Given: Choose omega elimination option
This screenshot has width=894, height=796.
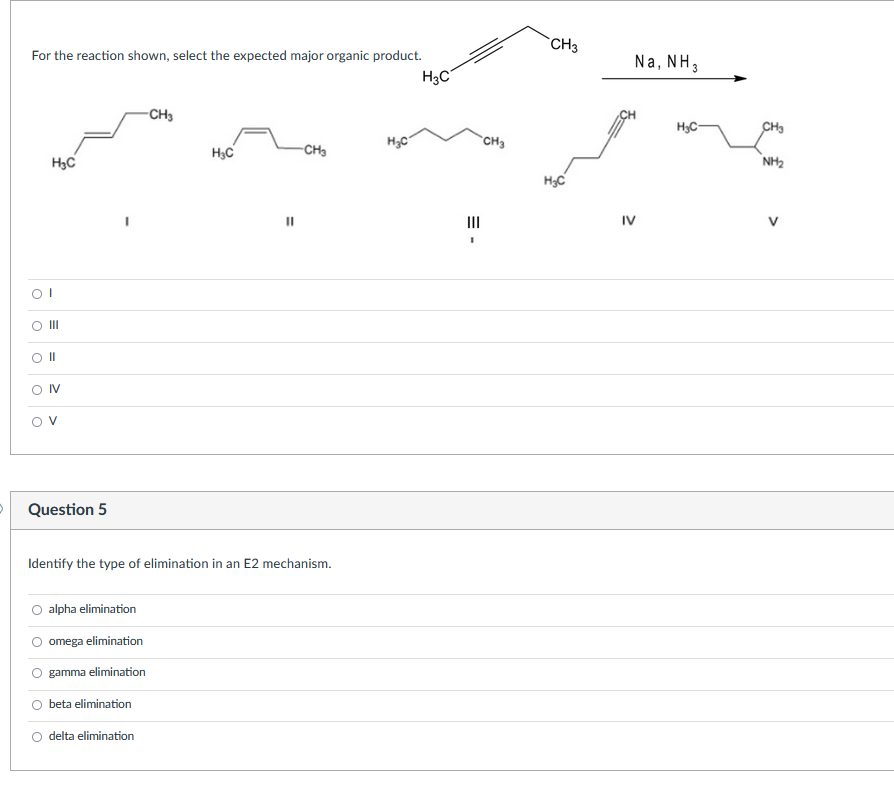Looking at the screenshot, I should tap(36, 640).
